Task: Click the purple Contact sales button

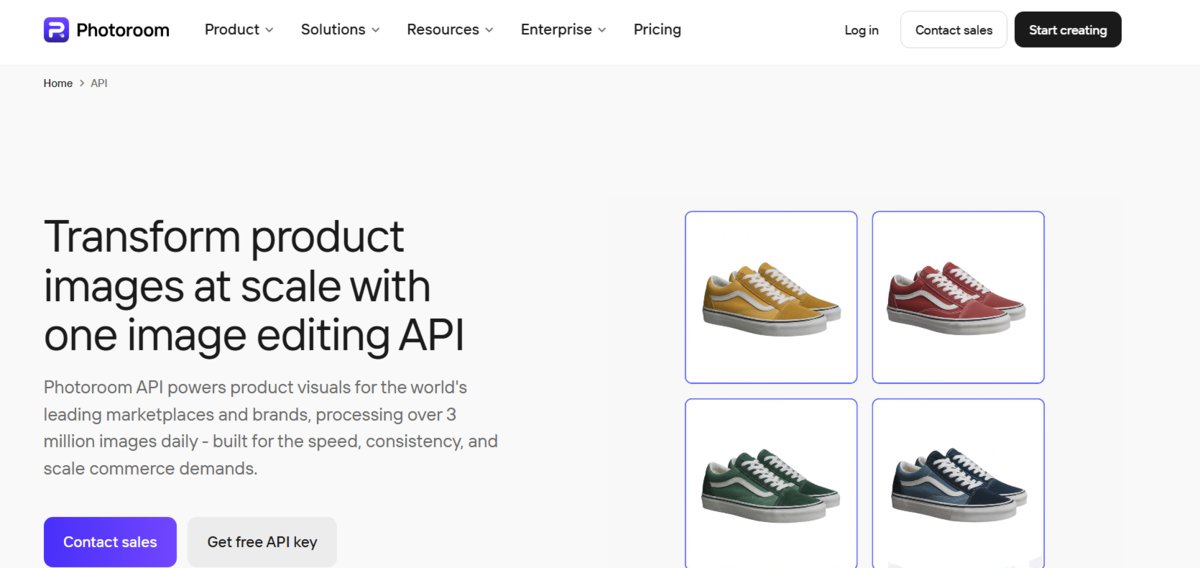Action: click(110, 542)
